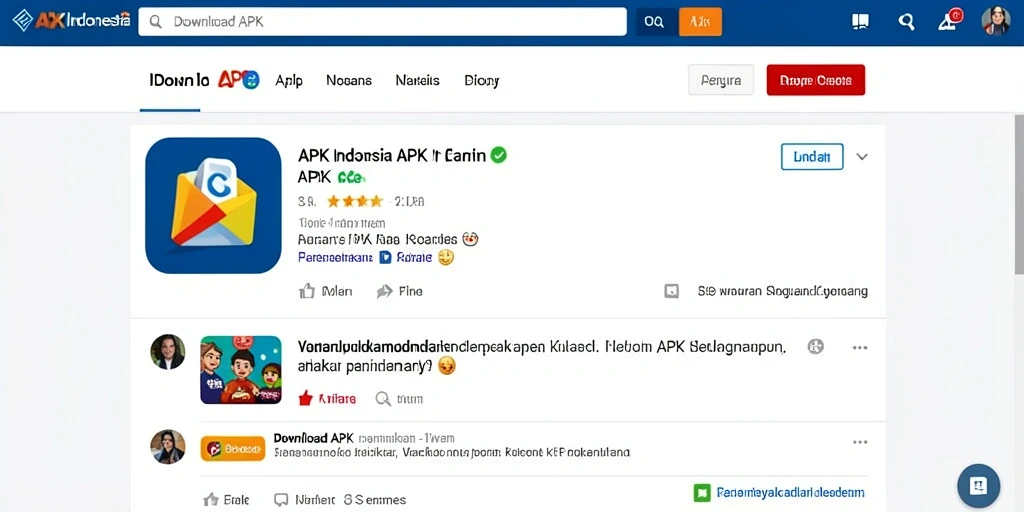Click the blue D icon before Rdrale
This screenshot has height=512, width=1024.
(x=385, y=257)
